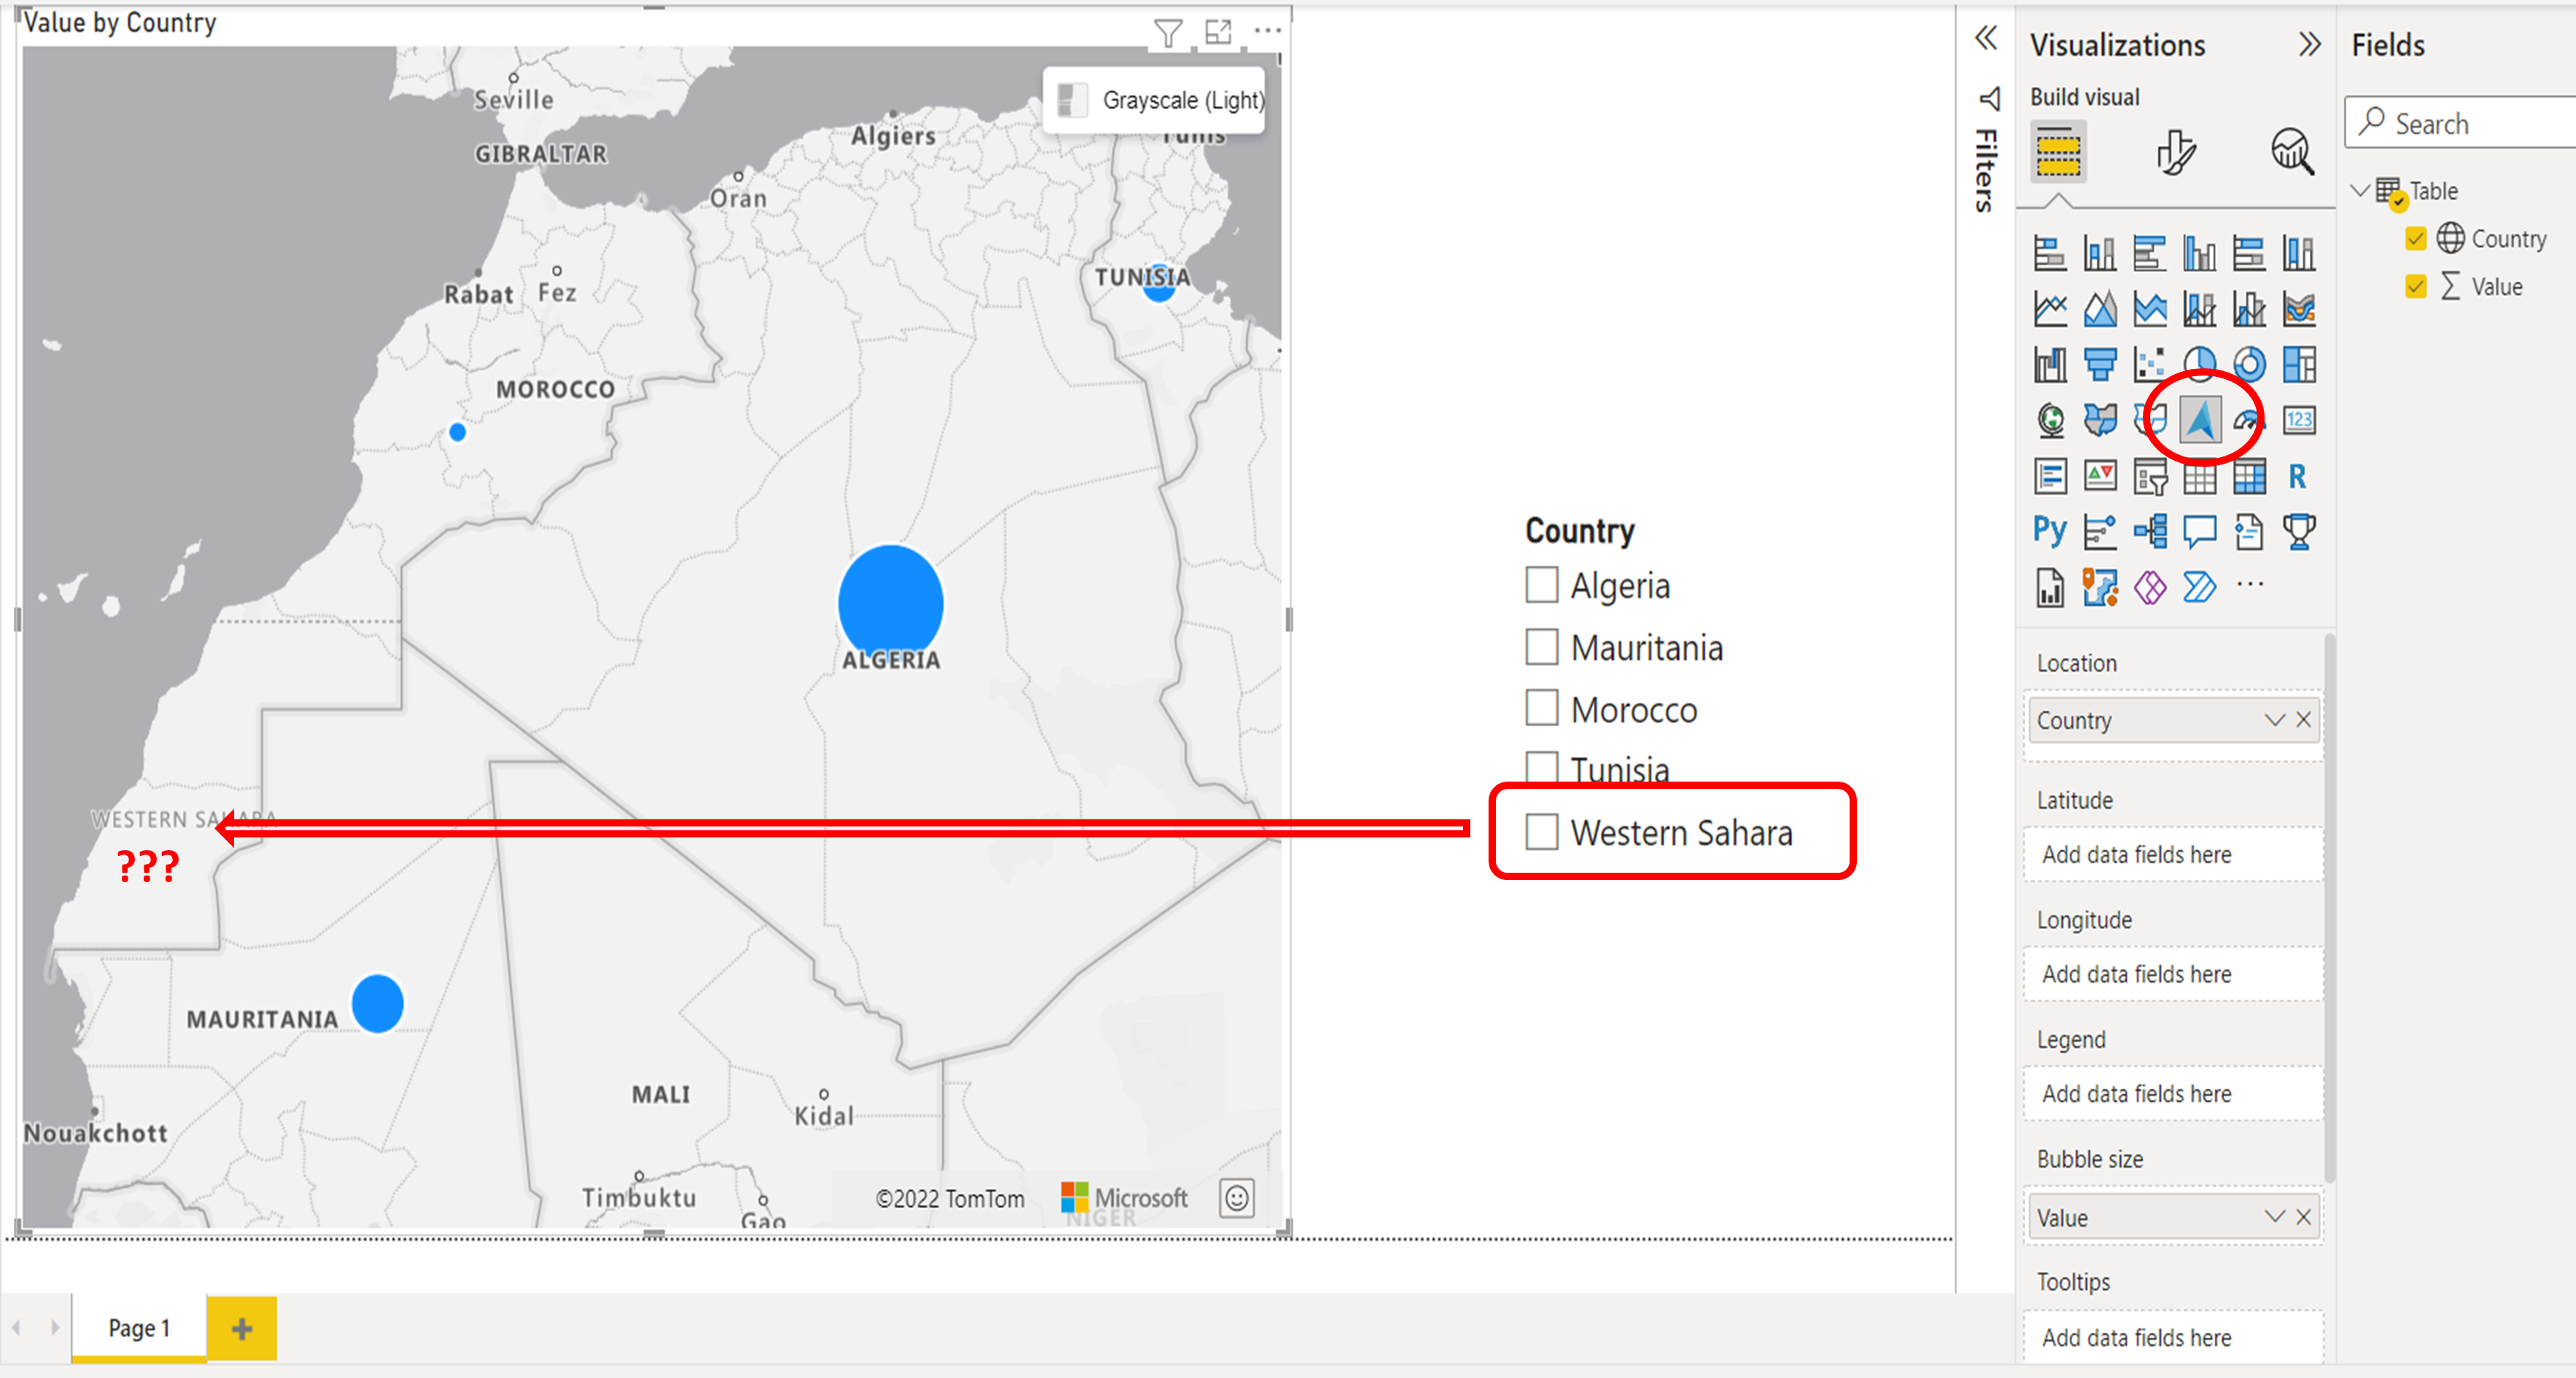Image resolution: width=2576 pixels, height=1378 pixels.
Task: Check the Algeria slicer checkbox
Action: point(1541,585)
